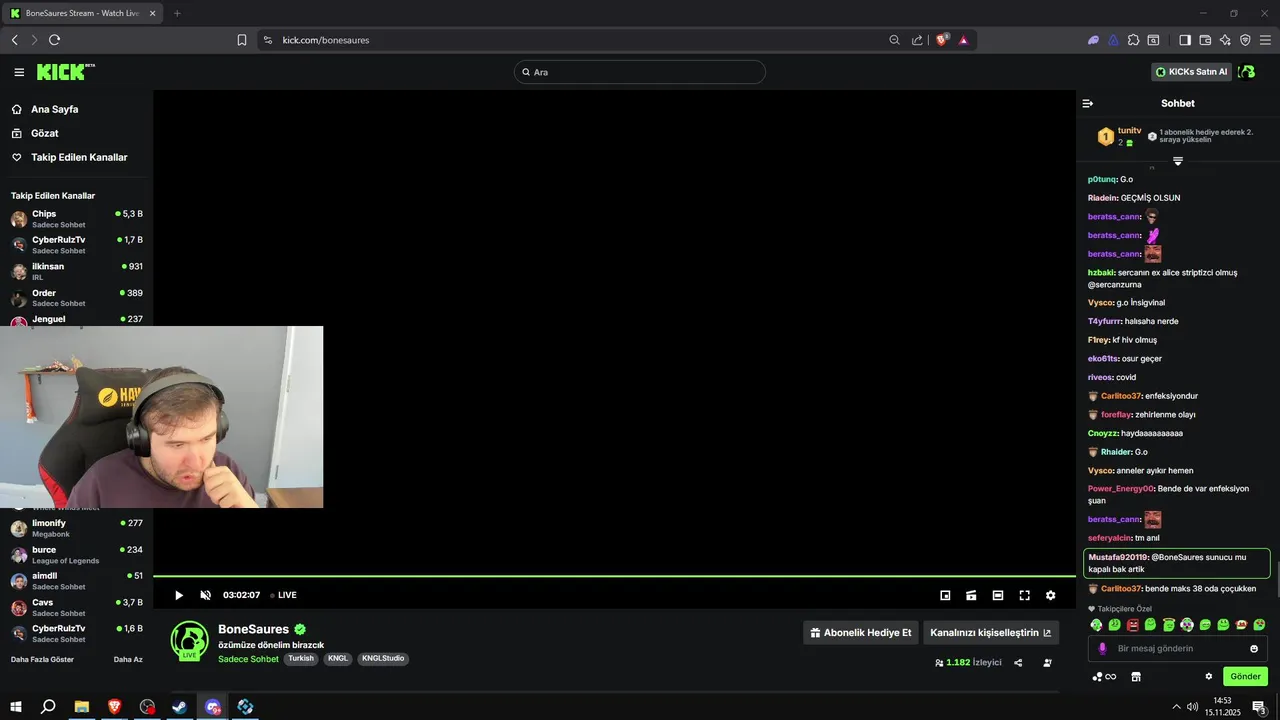Viewport: 1280px width, 720px height.
Task: Cast the stream to another device
Action: coord(971,595)
